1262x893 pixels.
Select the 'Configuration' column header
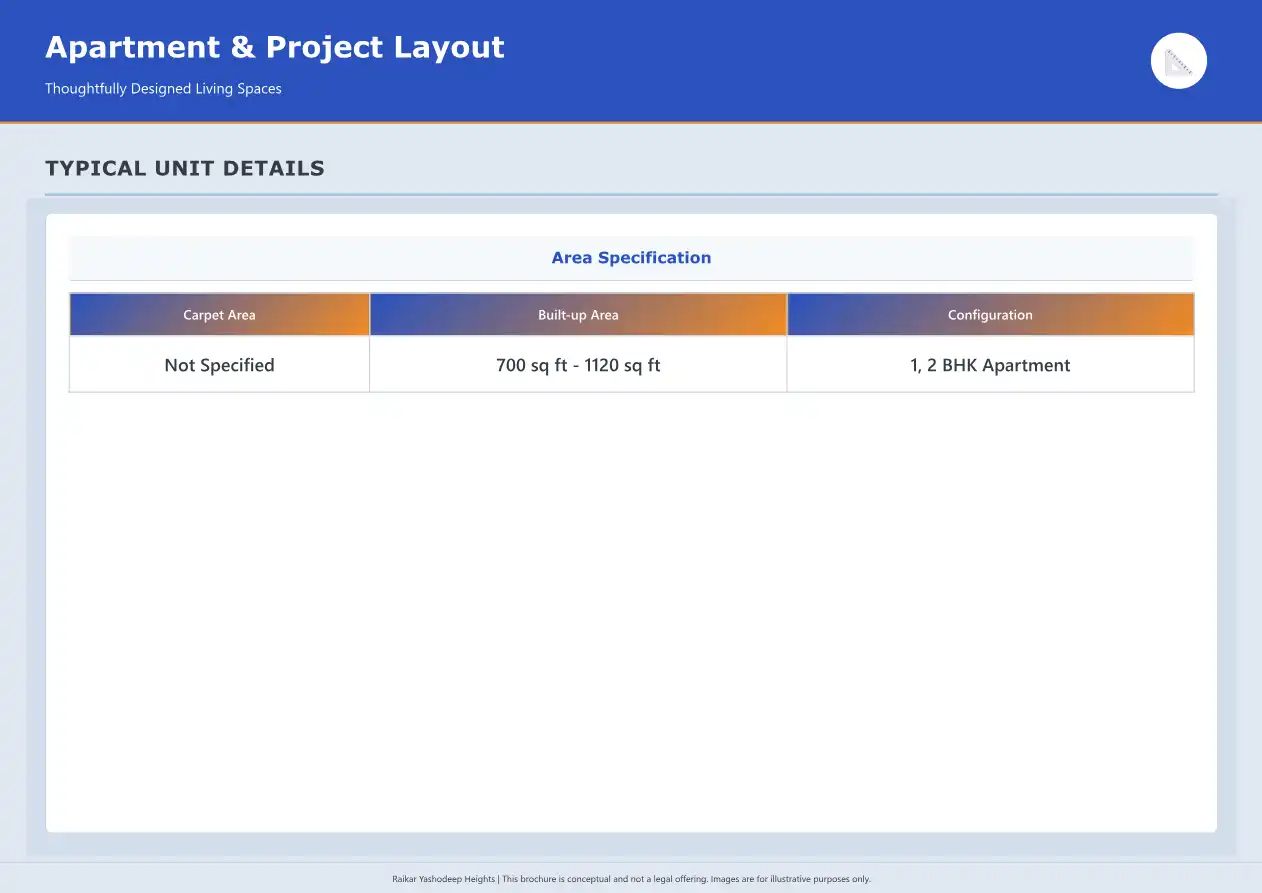990,315
